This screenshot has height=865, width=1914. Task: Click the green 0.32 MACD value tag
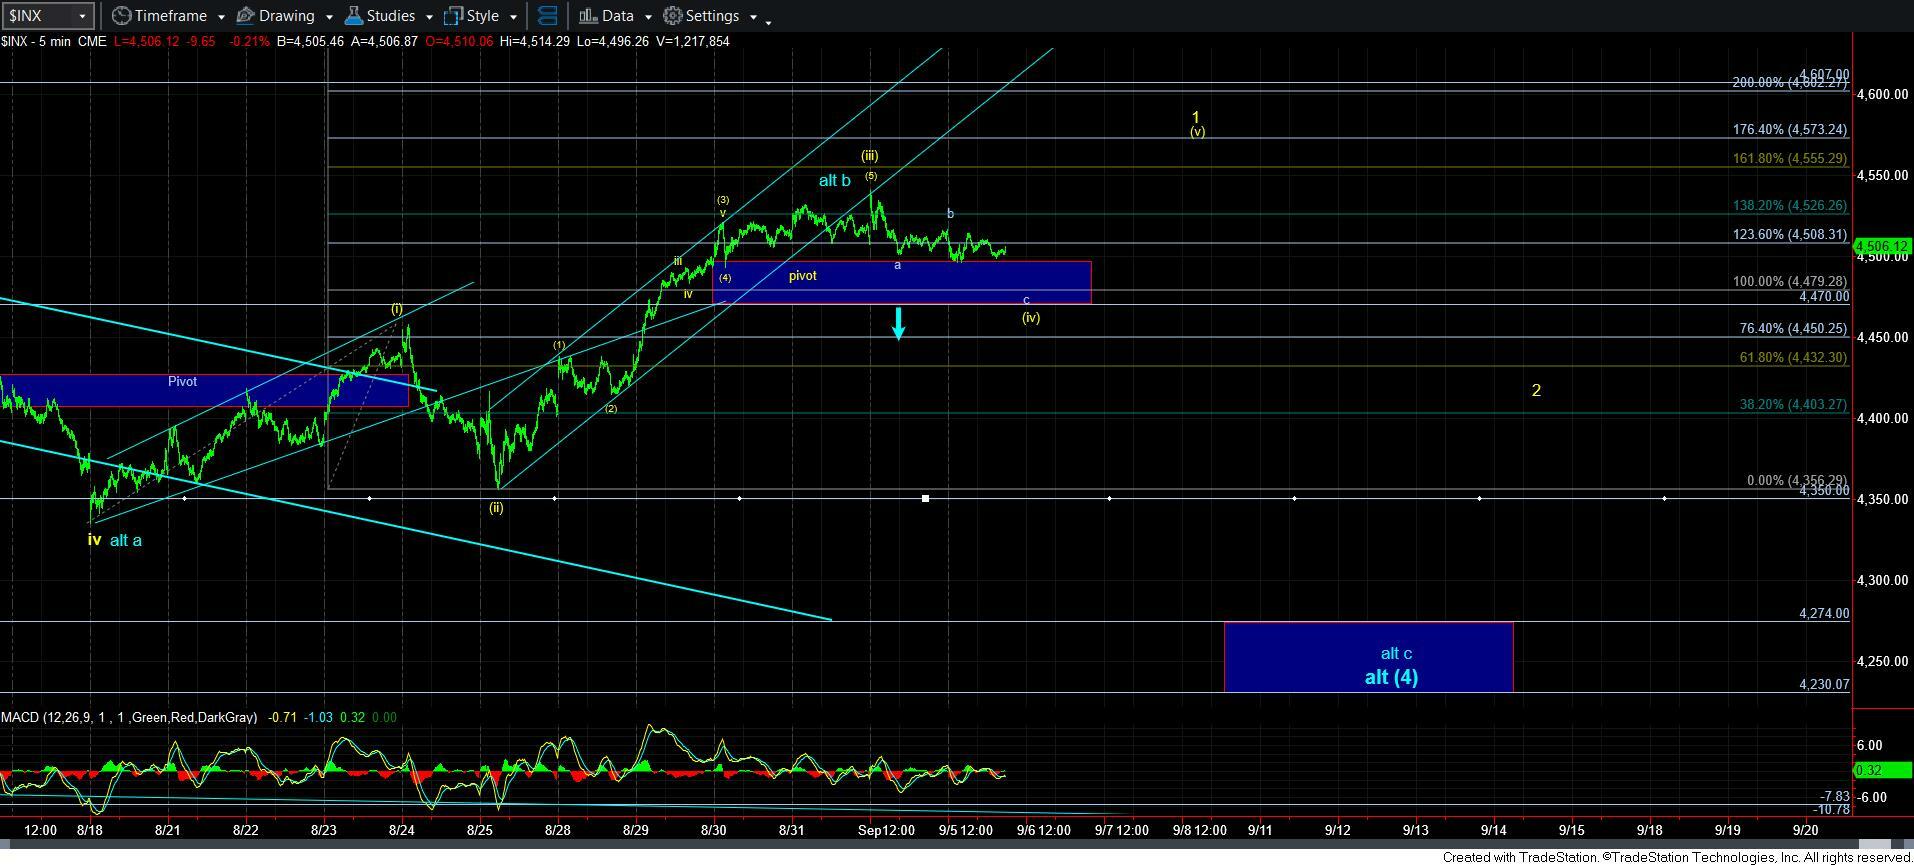tap(1870, 770)
